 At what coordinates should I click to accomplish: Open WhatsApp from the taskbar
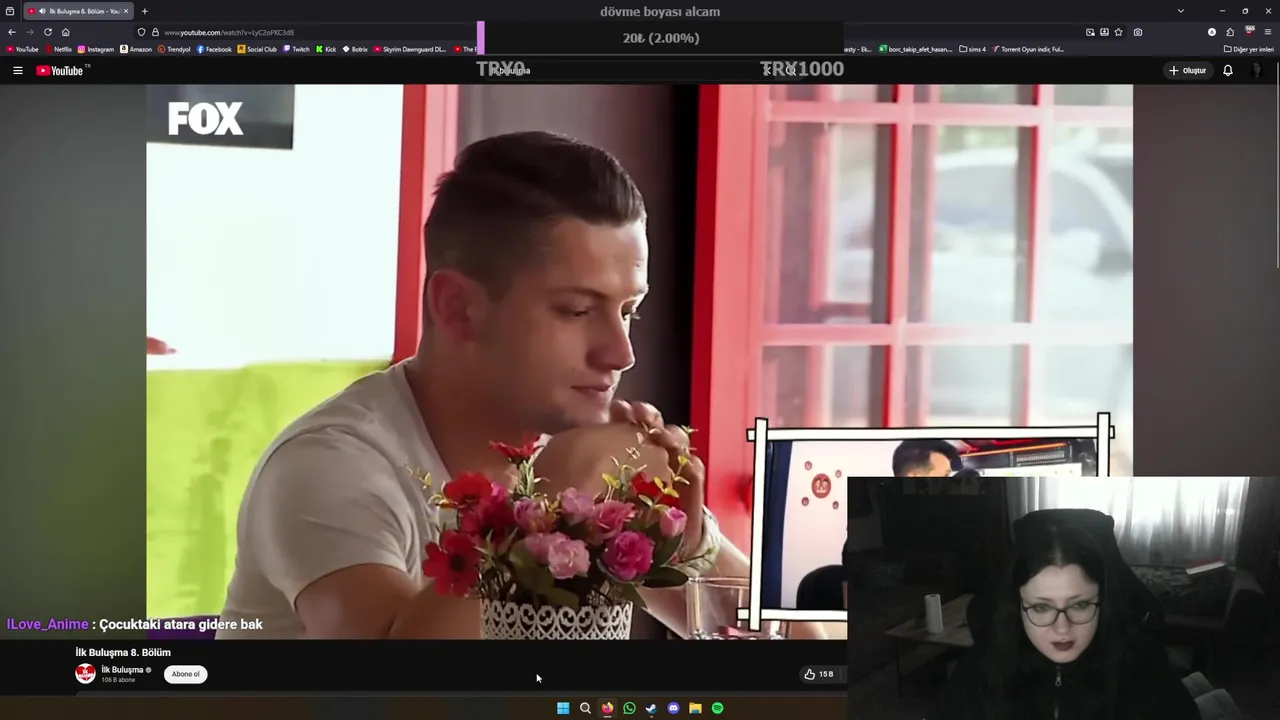(x=629, y=708)
